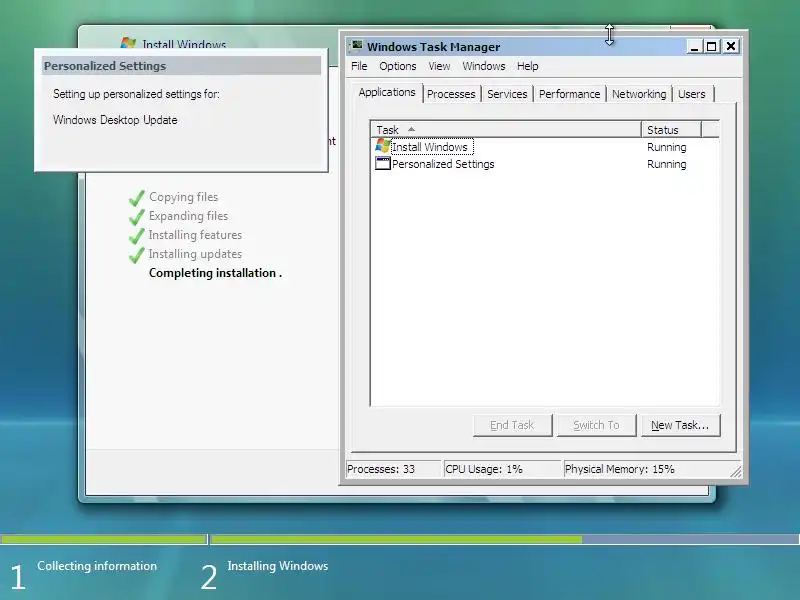Image resolution: width=800 pixels, height=600 pixels.
Task: Click the Completing installation step text
Action: [x=215, y=273]
